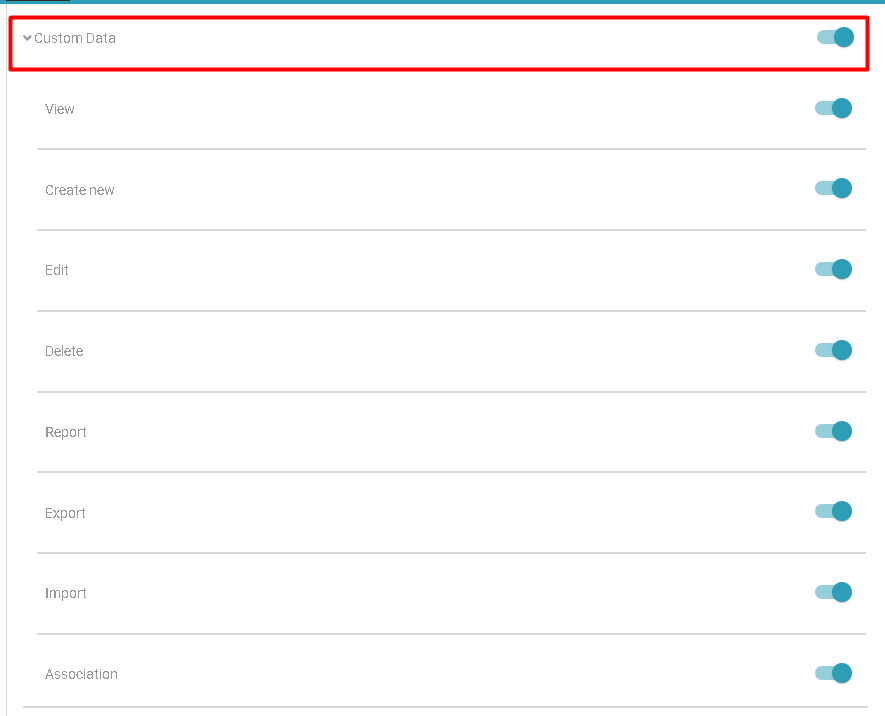This screenshot has width=885, height=716.
Task: Click the Create new label text
Action: point(80,190)
